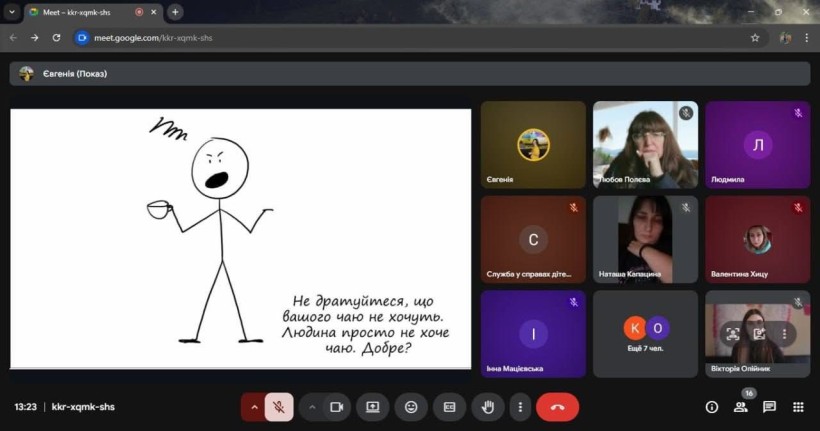
Task: Open the emoji reactions button
Action: [x=411, y=407]
